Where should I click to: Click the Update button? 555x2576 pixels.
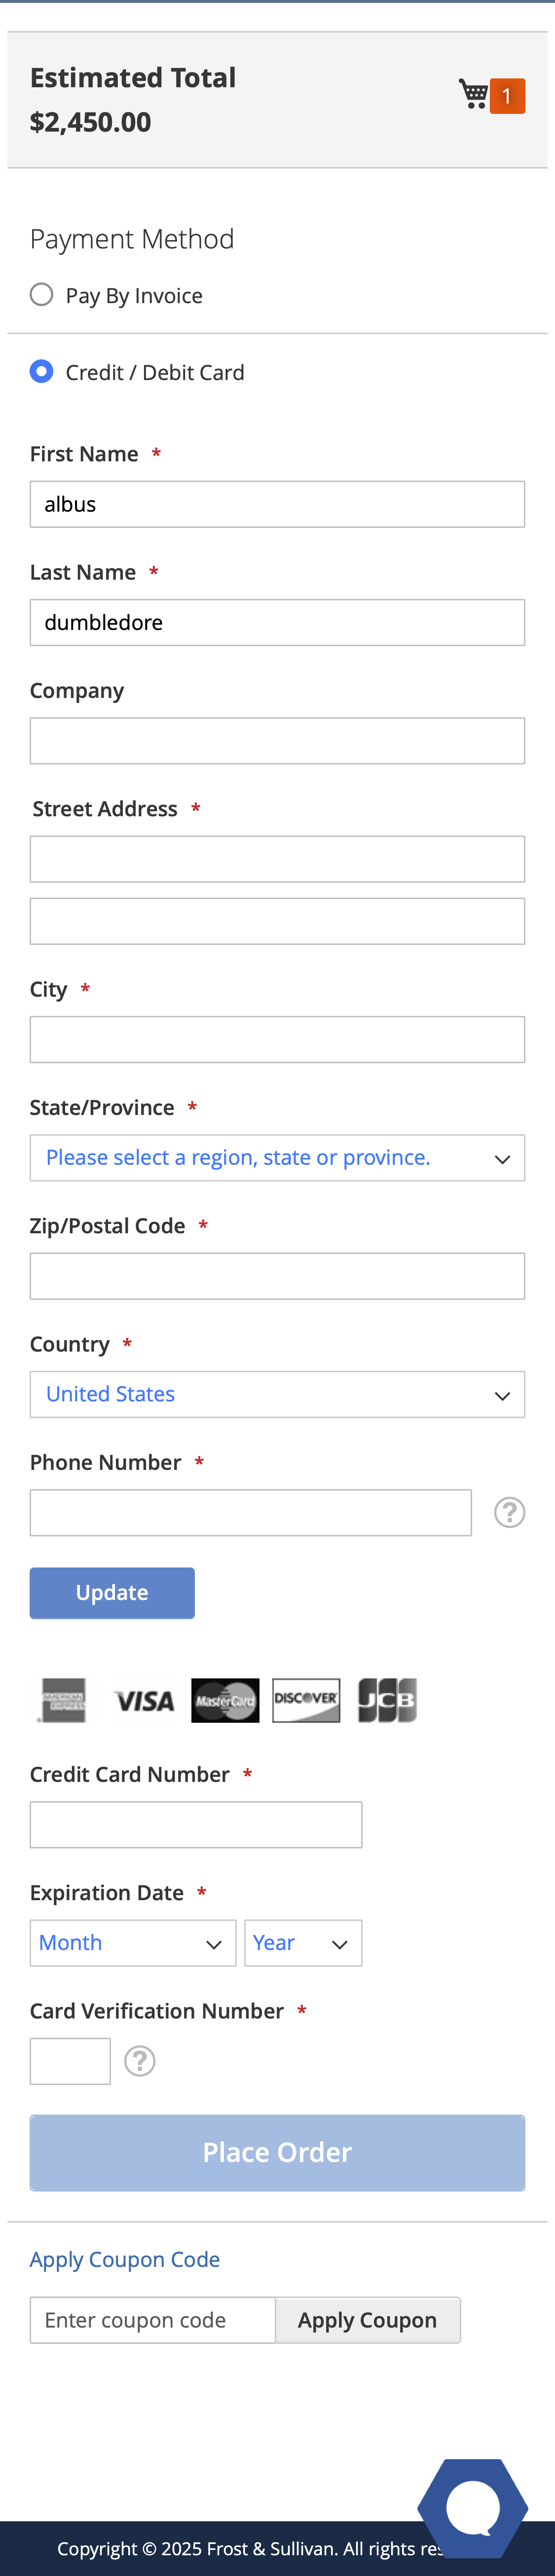[112, 1592]
